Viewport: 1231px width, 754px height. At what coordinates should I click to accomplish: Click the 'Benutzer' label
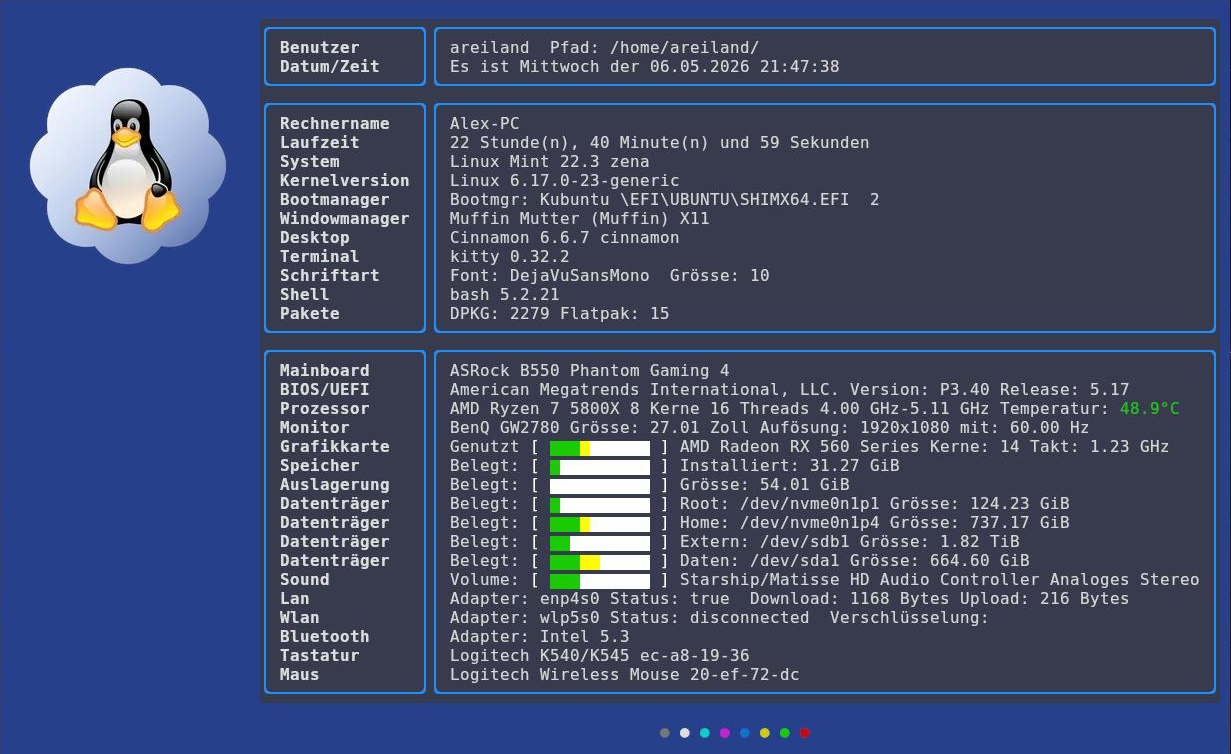point(320,47)
